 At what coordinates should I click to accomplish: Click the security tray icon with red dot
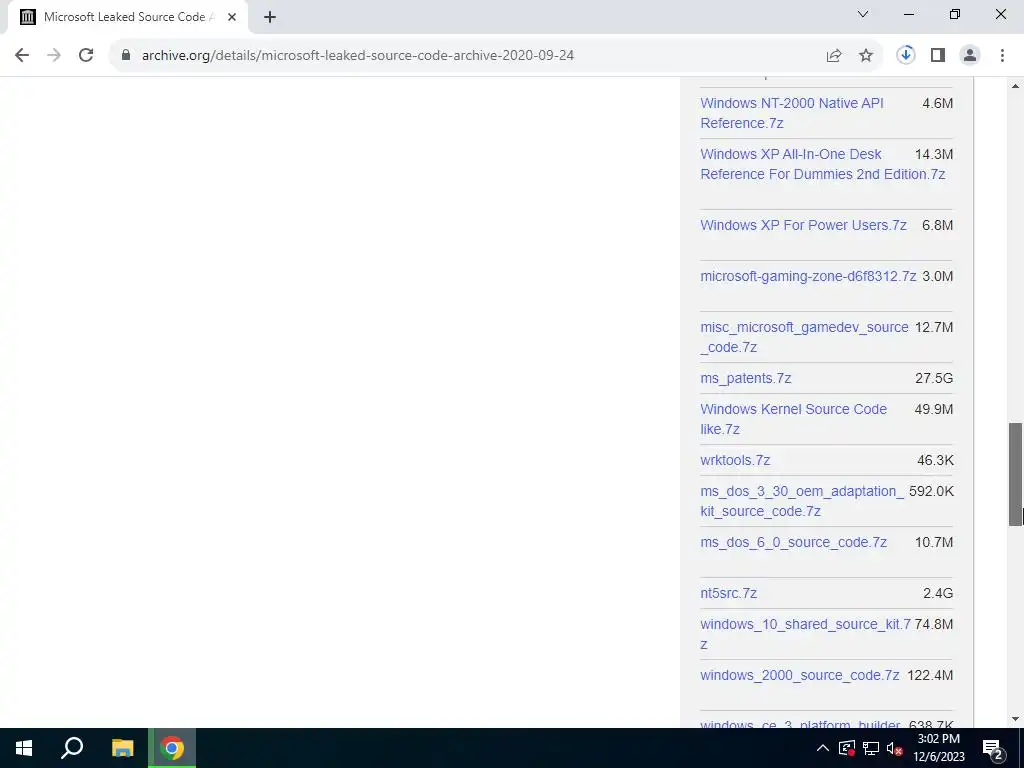847,748
